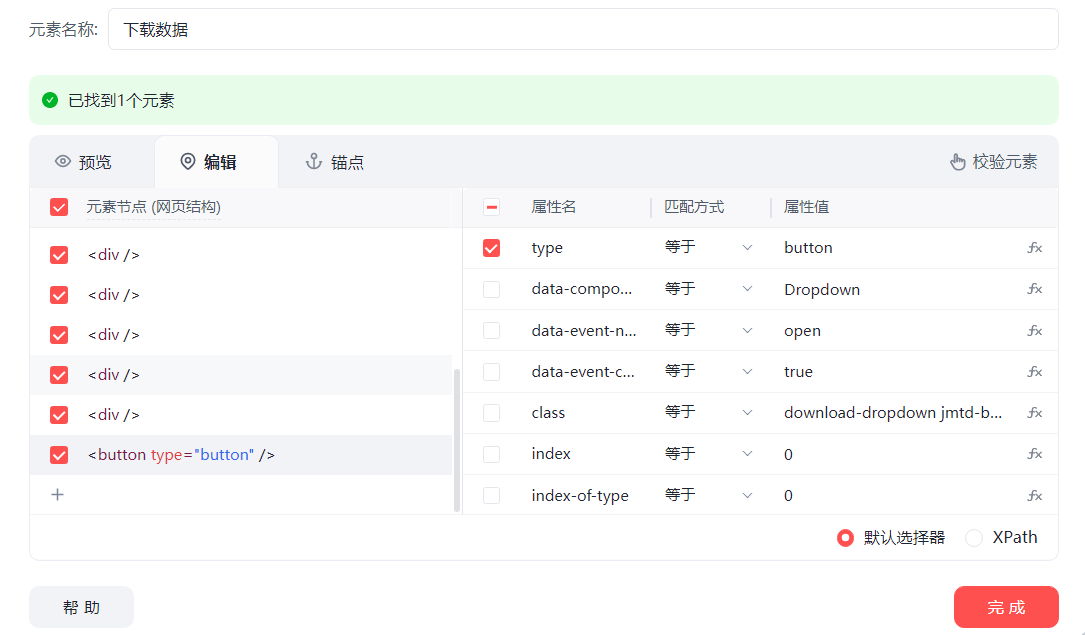The image size is (1085, 635).
Task: Click fx icon for open value
Action: (1034, 331)
